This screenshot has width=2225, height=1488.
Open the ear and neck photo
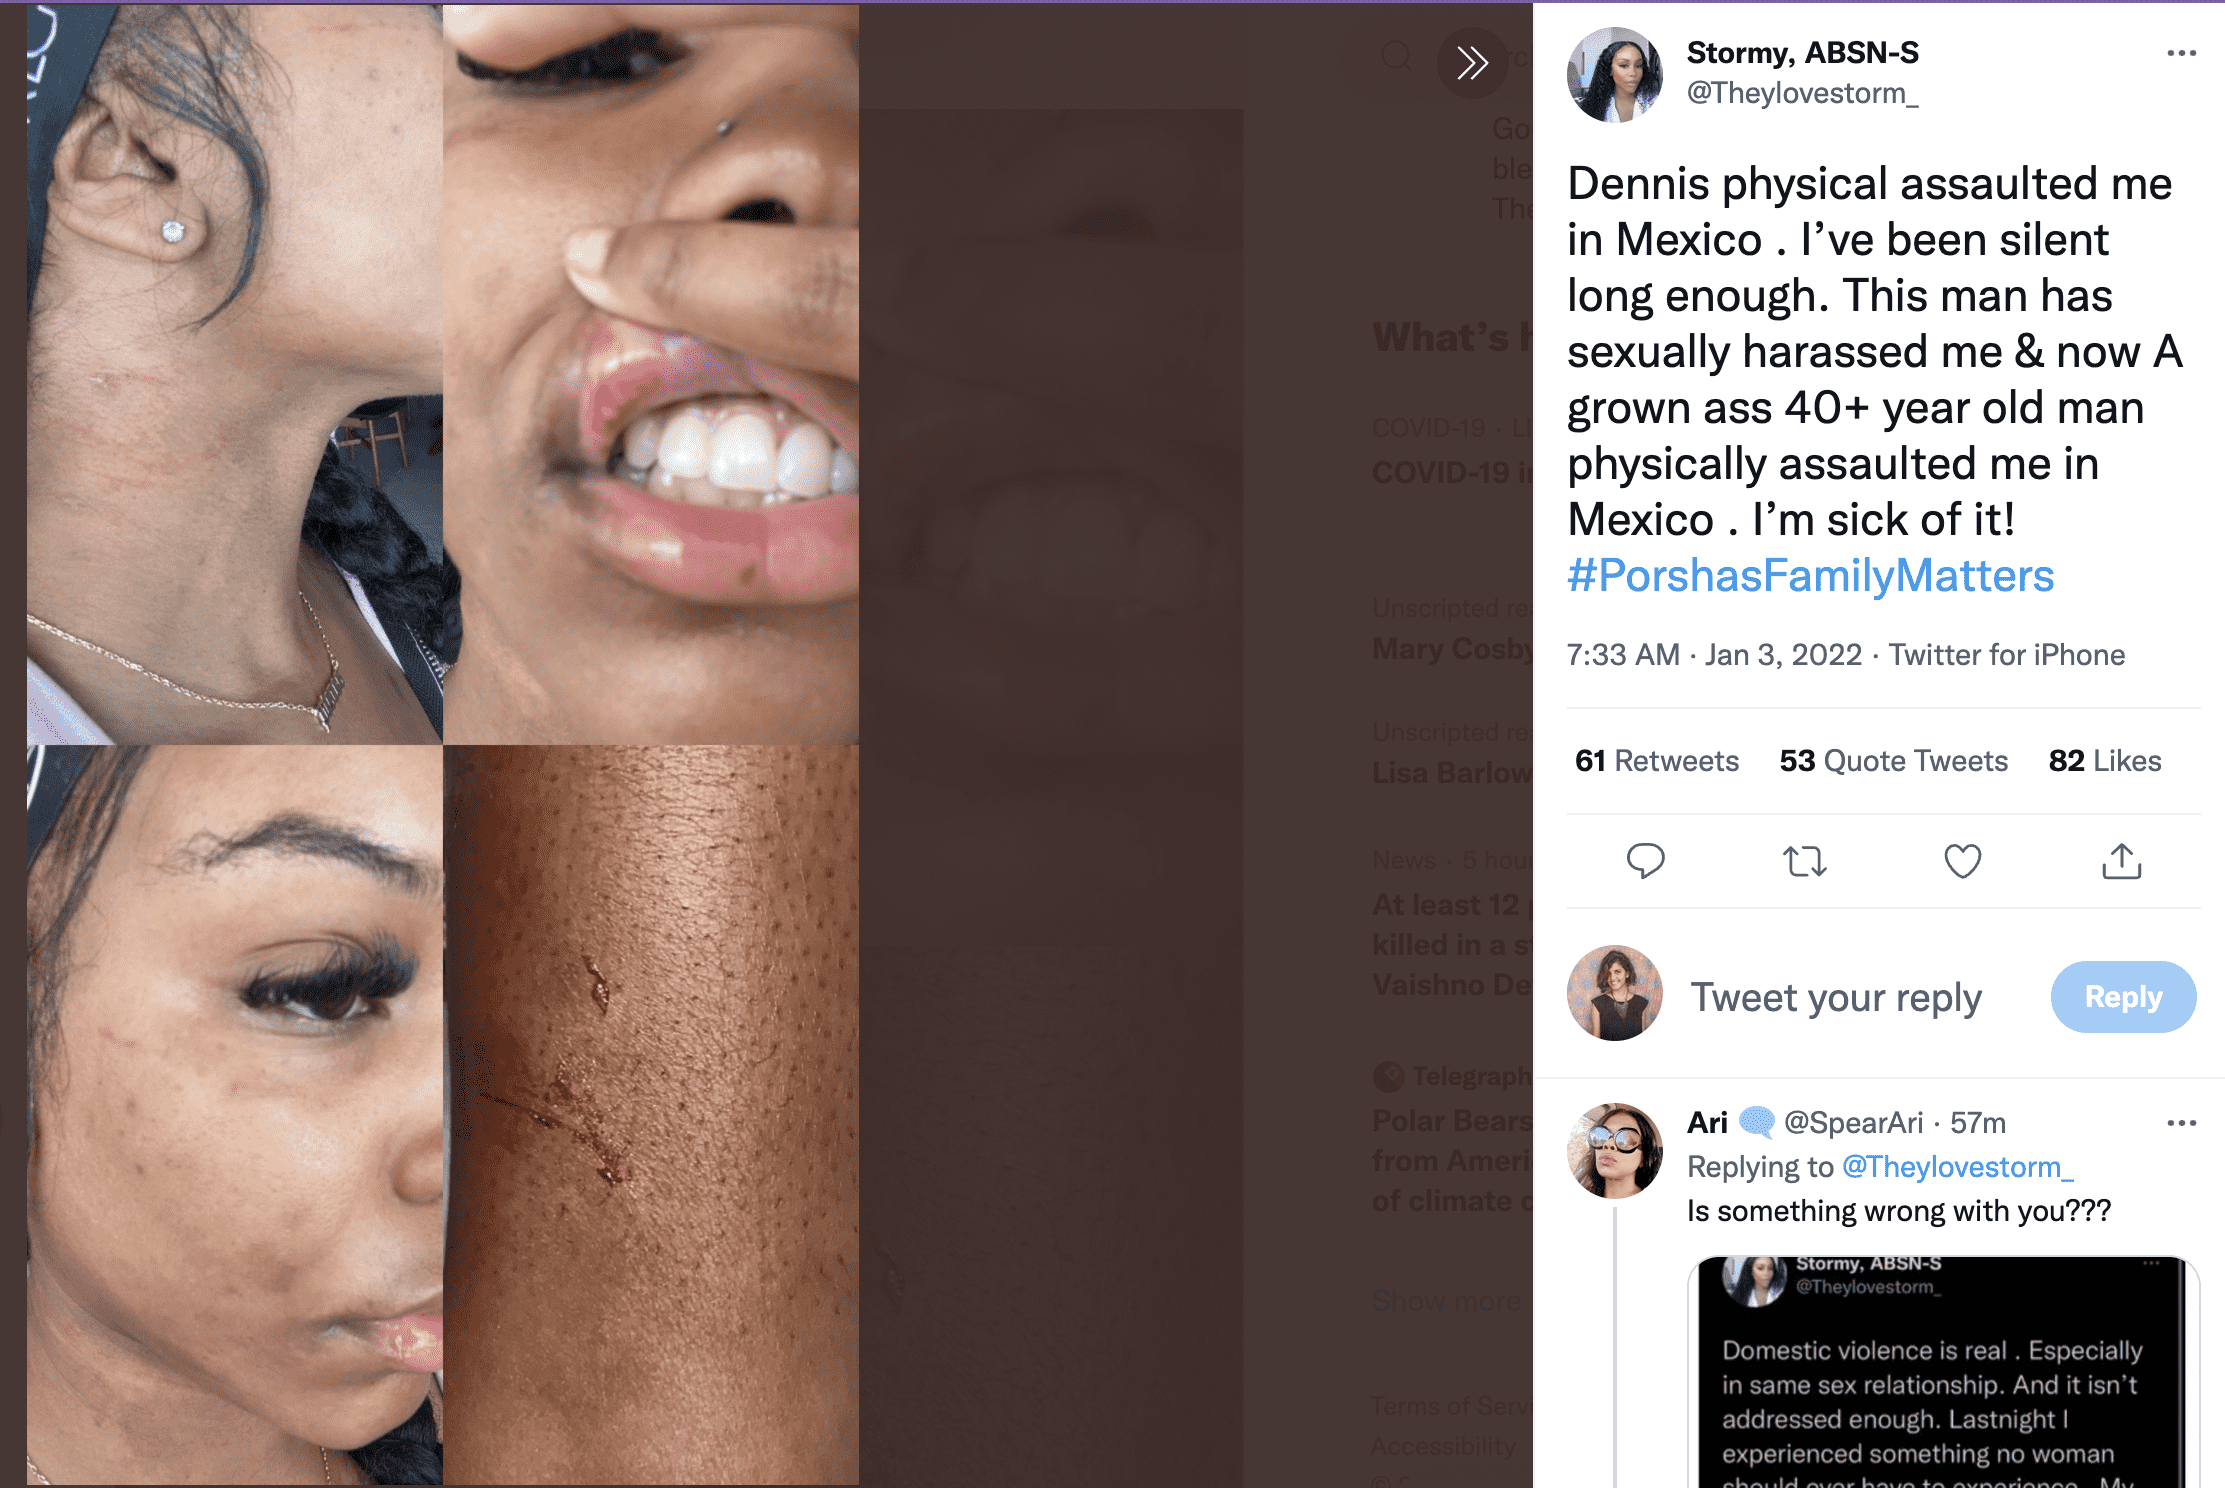tap(235, 375)
